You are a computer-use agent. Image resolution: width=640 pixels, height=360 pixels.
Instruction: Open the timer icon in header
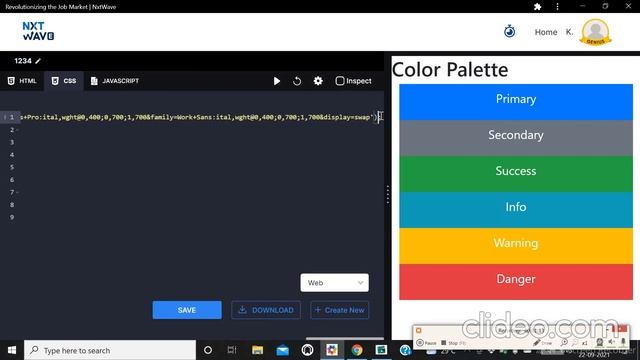[509, 31]
